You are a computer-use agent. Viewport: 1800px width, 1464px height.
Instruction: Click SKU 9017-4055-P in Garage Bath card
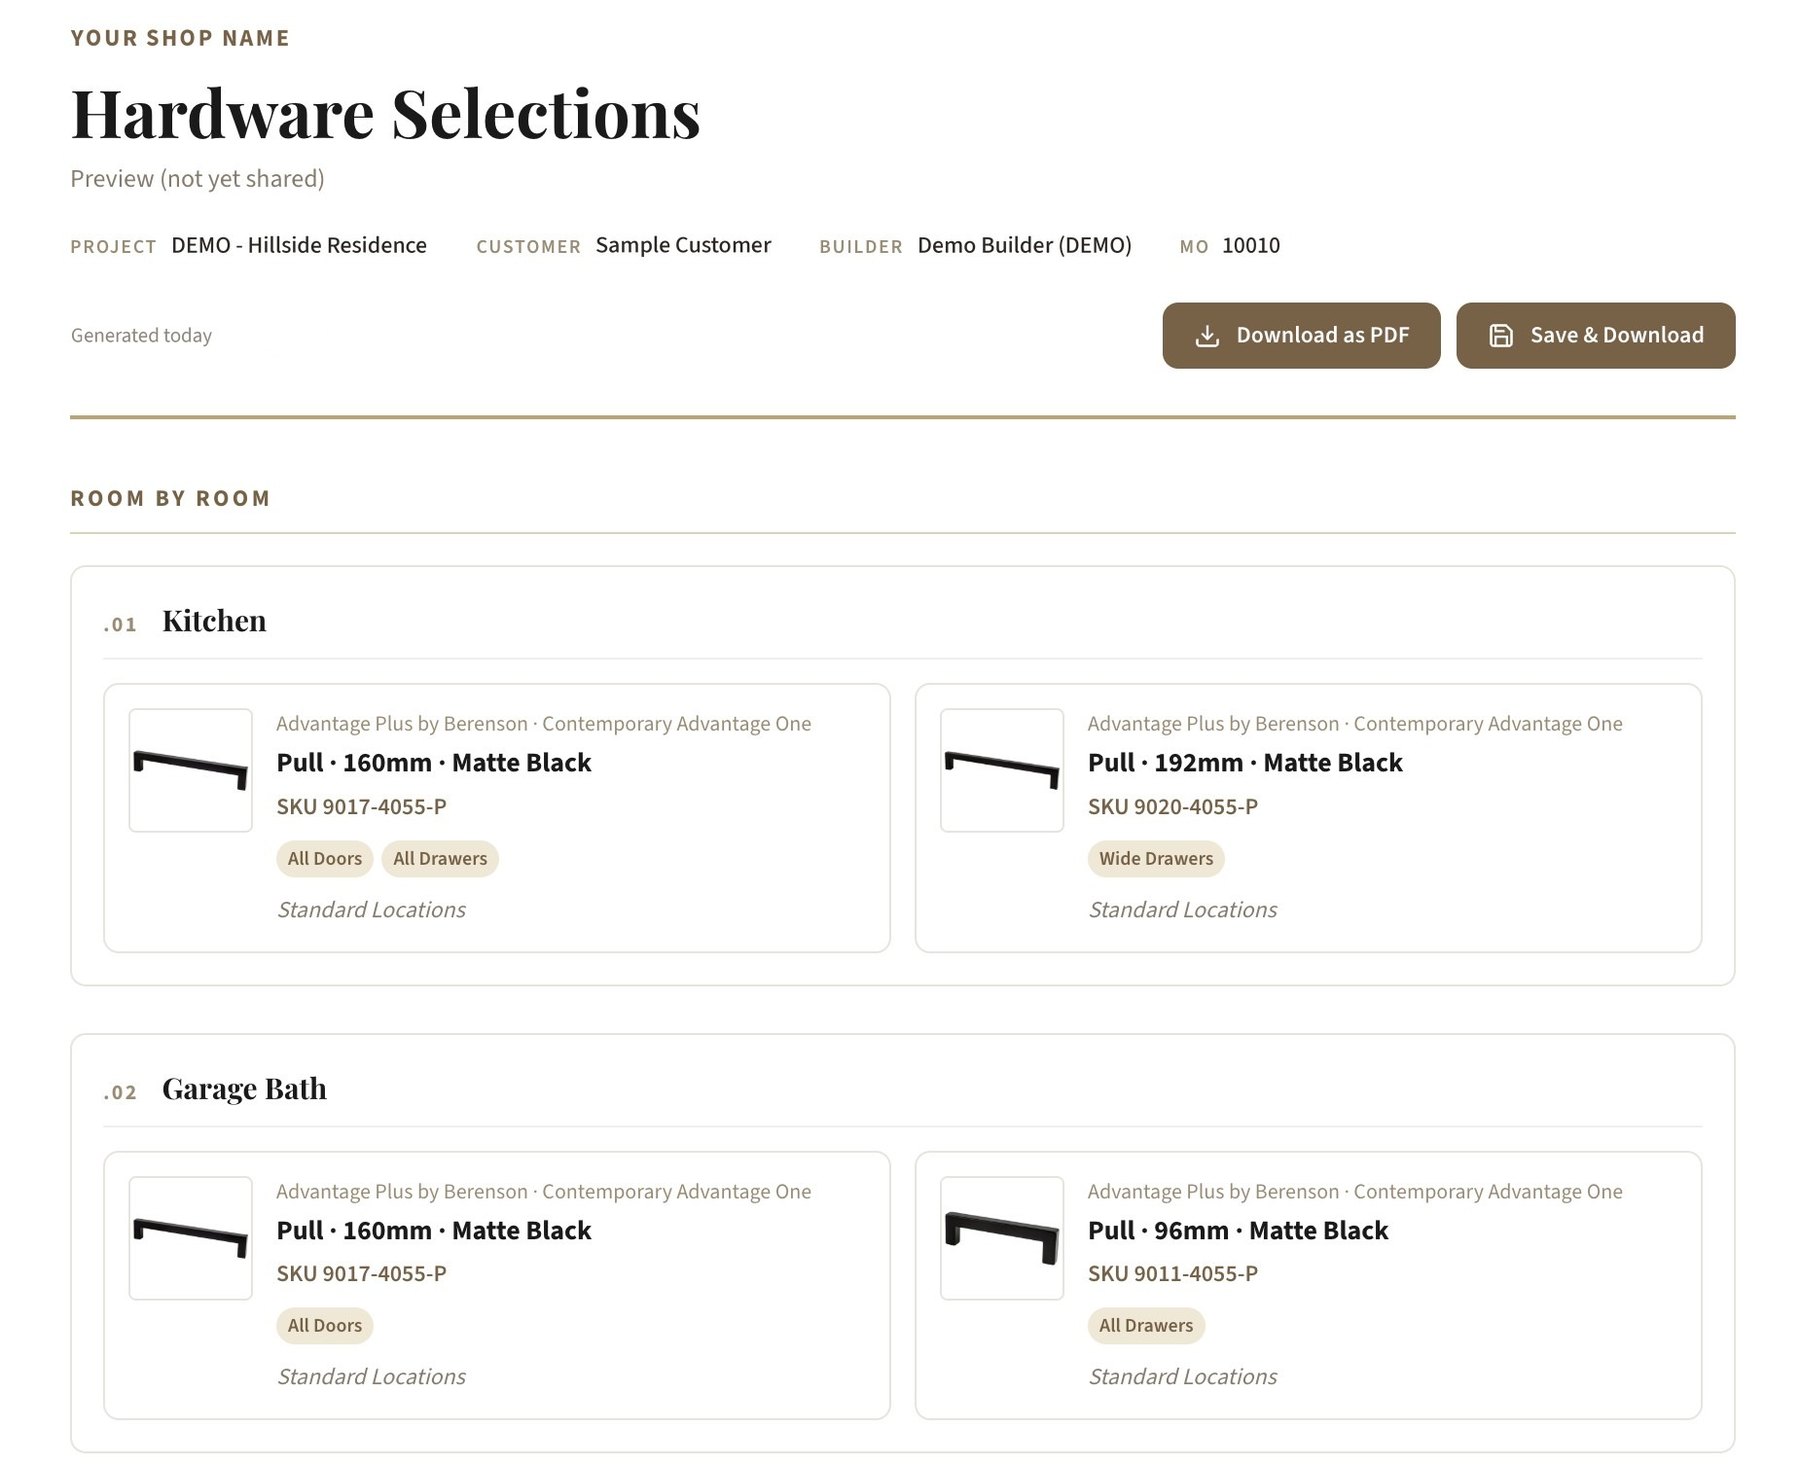(361, 1274)
